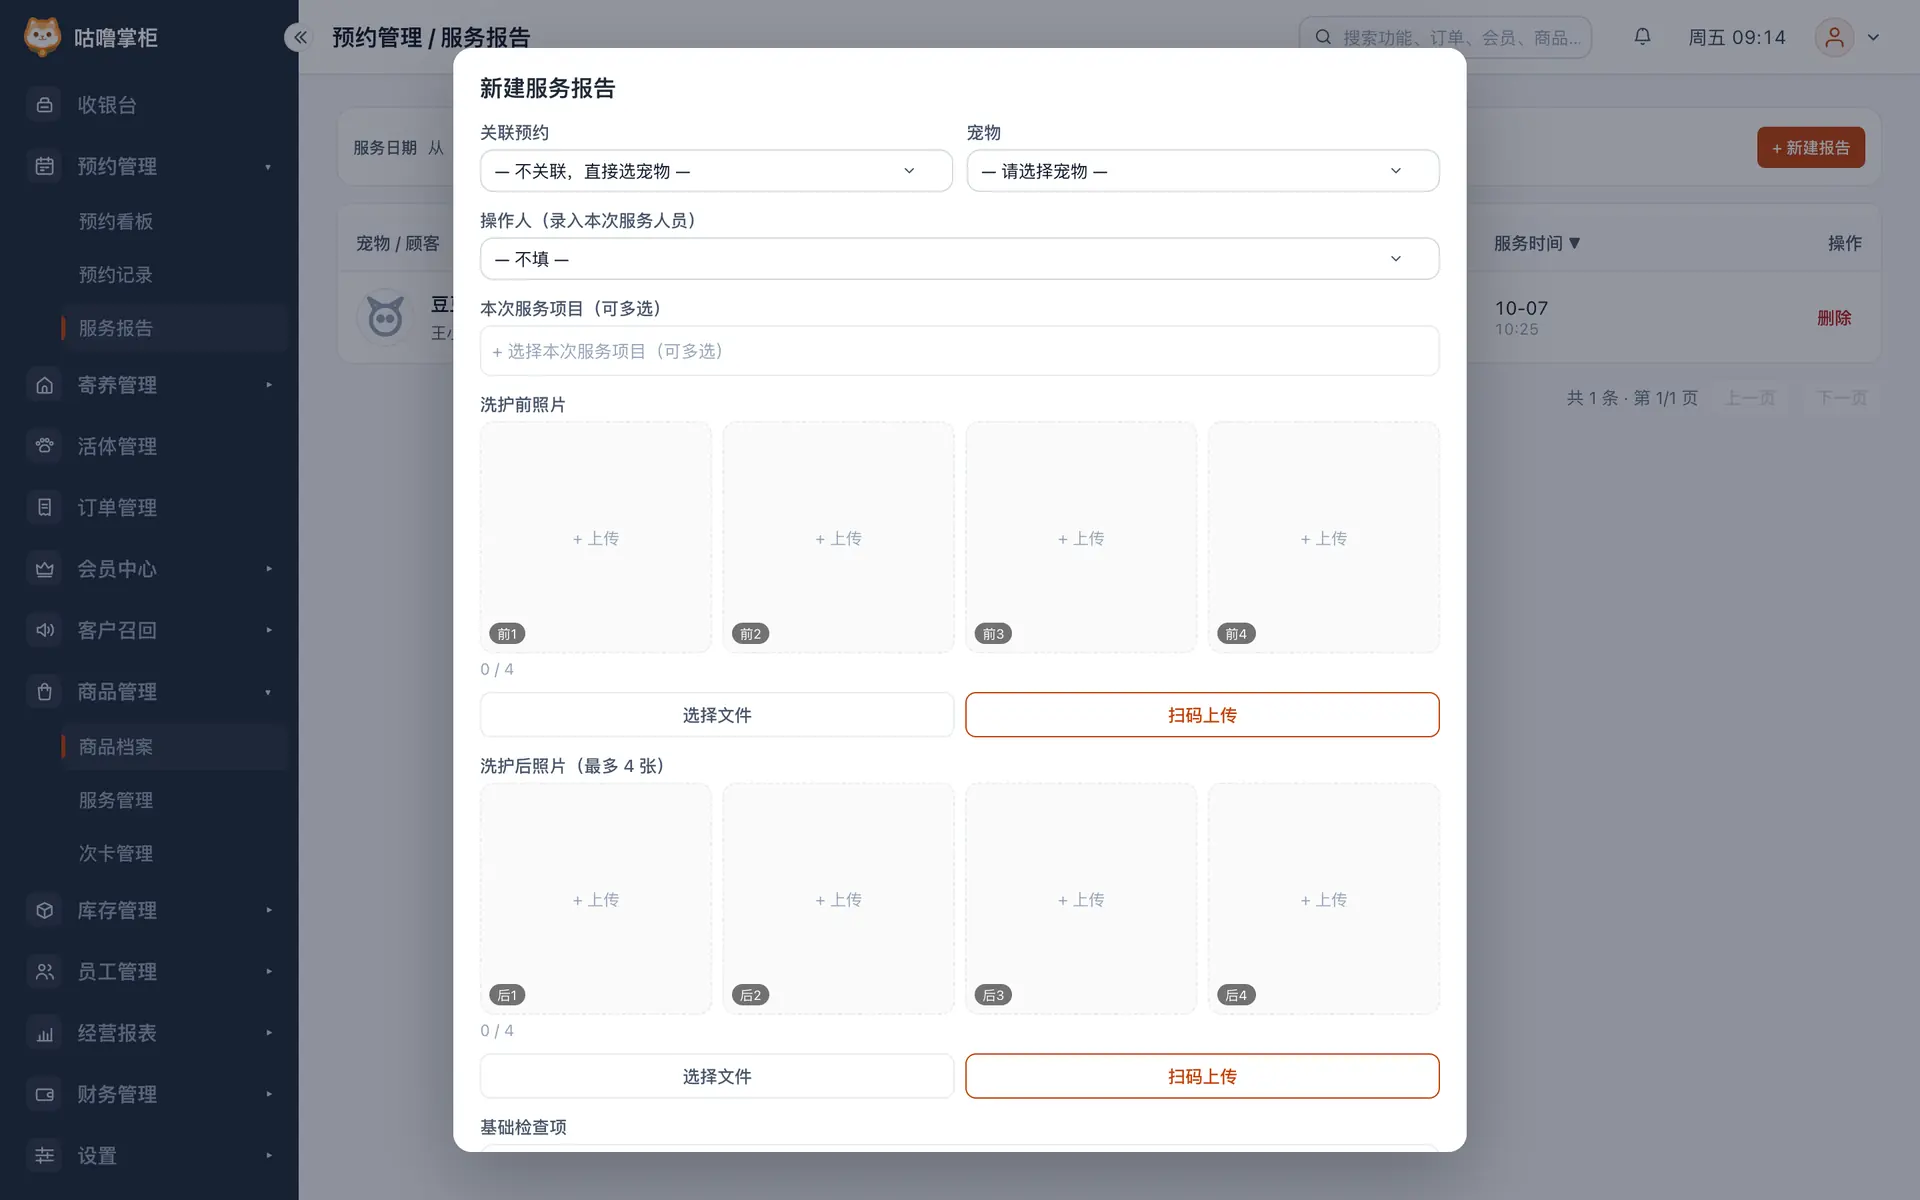
Task: Open the notification bell icon
Action: tap(1642, 37)
